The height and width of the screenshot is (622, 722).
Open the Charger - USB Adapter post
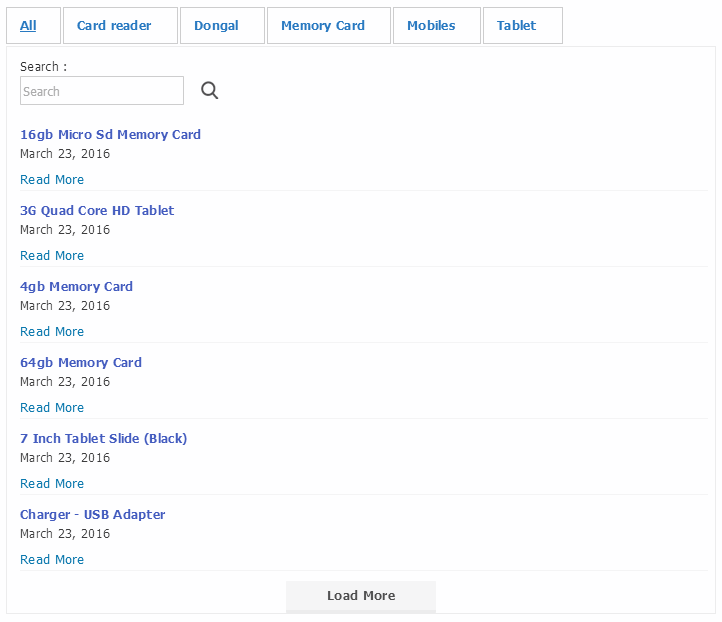92,515
